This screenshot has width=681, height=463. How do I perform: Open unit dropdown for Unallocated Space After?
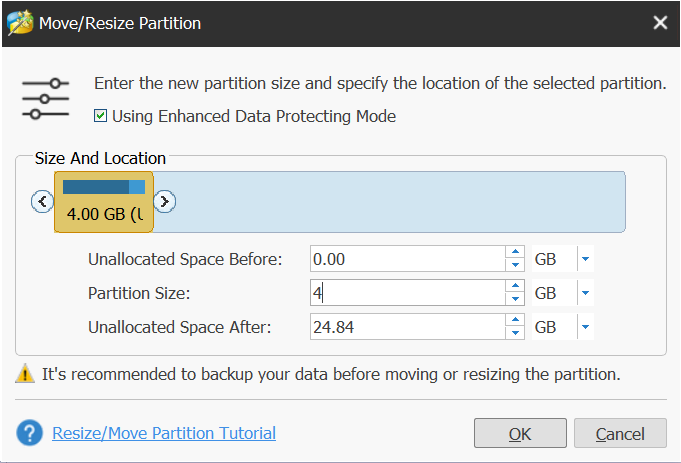[586, 327]
